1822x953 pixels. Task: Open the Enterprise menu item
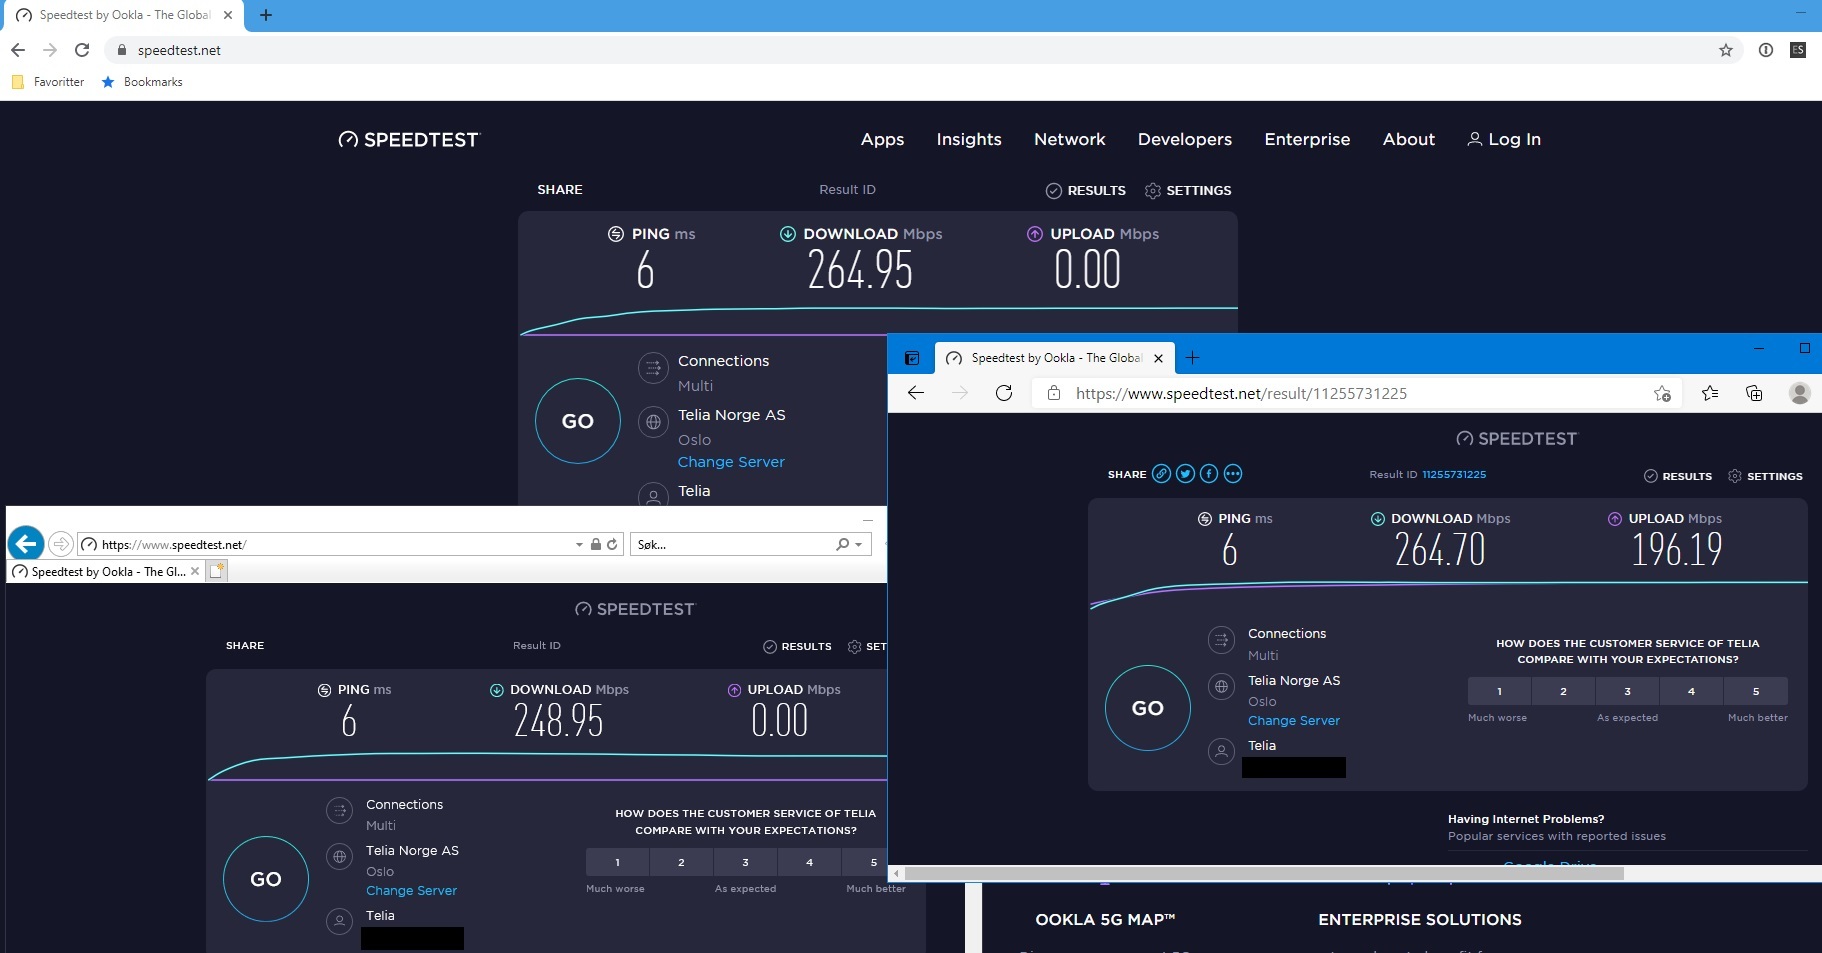[x=1307, y=139]
